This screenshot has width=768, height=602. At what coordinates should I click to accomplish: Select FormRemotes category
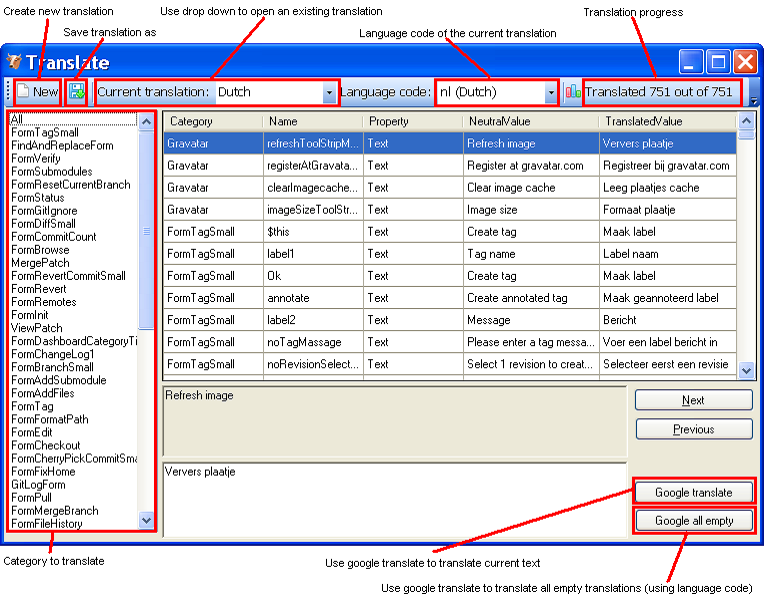click(73, 302)
